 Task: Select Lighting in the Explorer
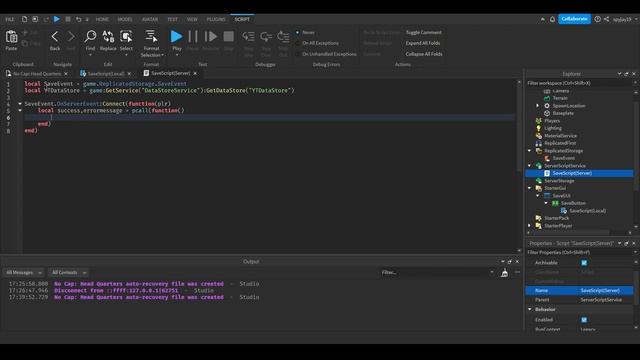click(553, 128)
